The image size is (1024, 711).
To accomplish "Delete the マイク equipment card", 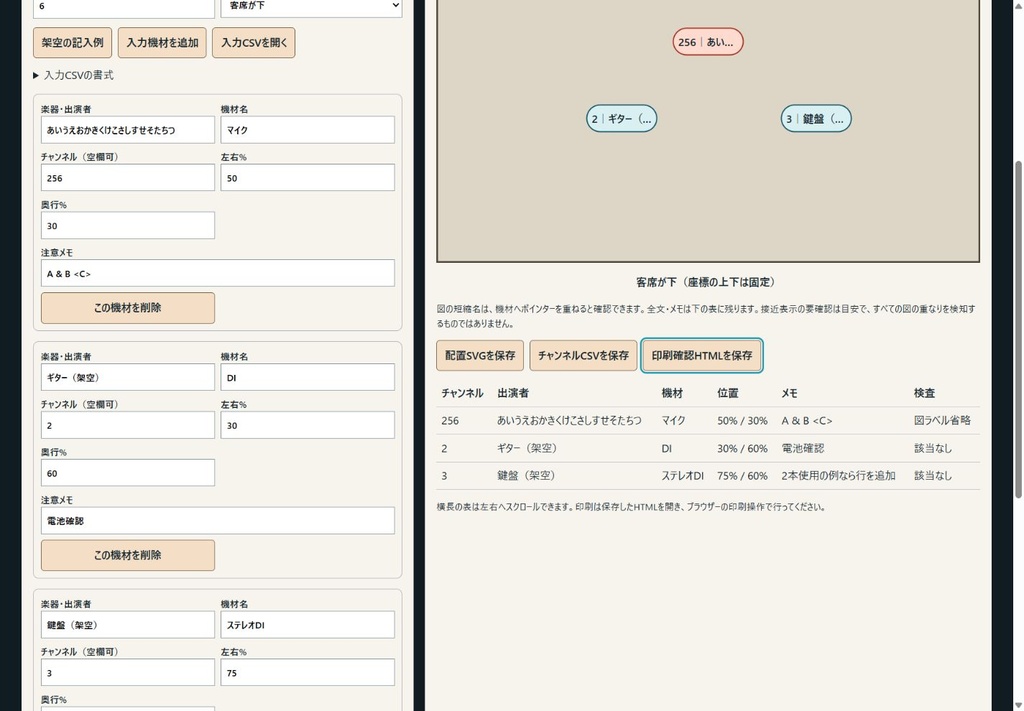I will [128, 308].
